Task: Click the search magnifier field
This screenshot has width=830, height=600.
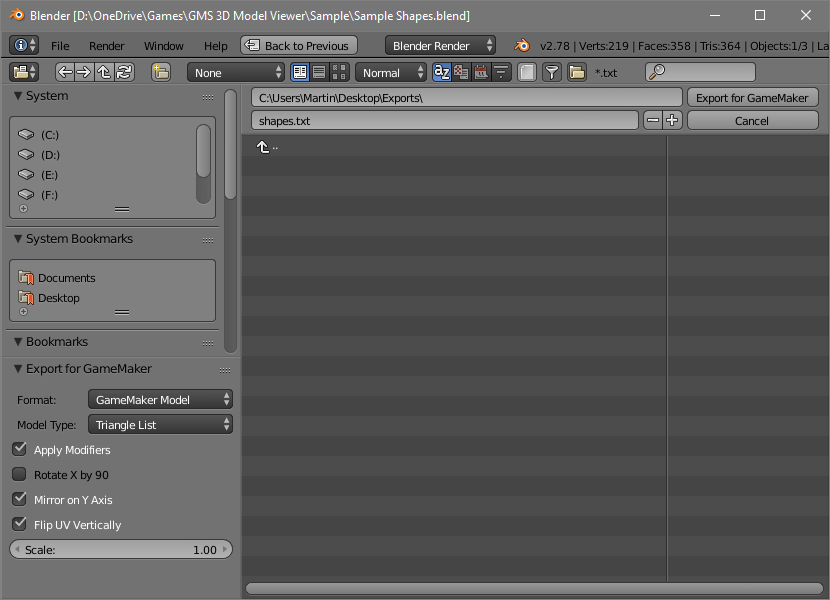Action: tap(700, 72)
